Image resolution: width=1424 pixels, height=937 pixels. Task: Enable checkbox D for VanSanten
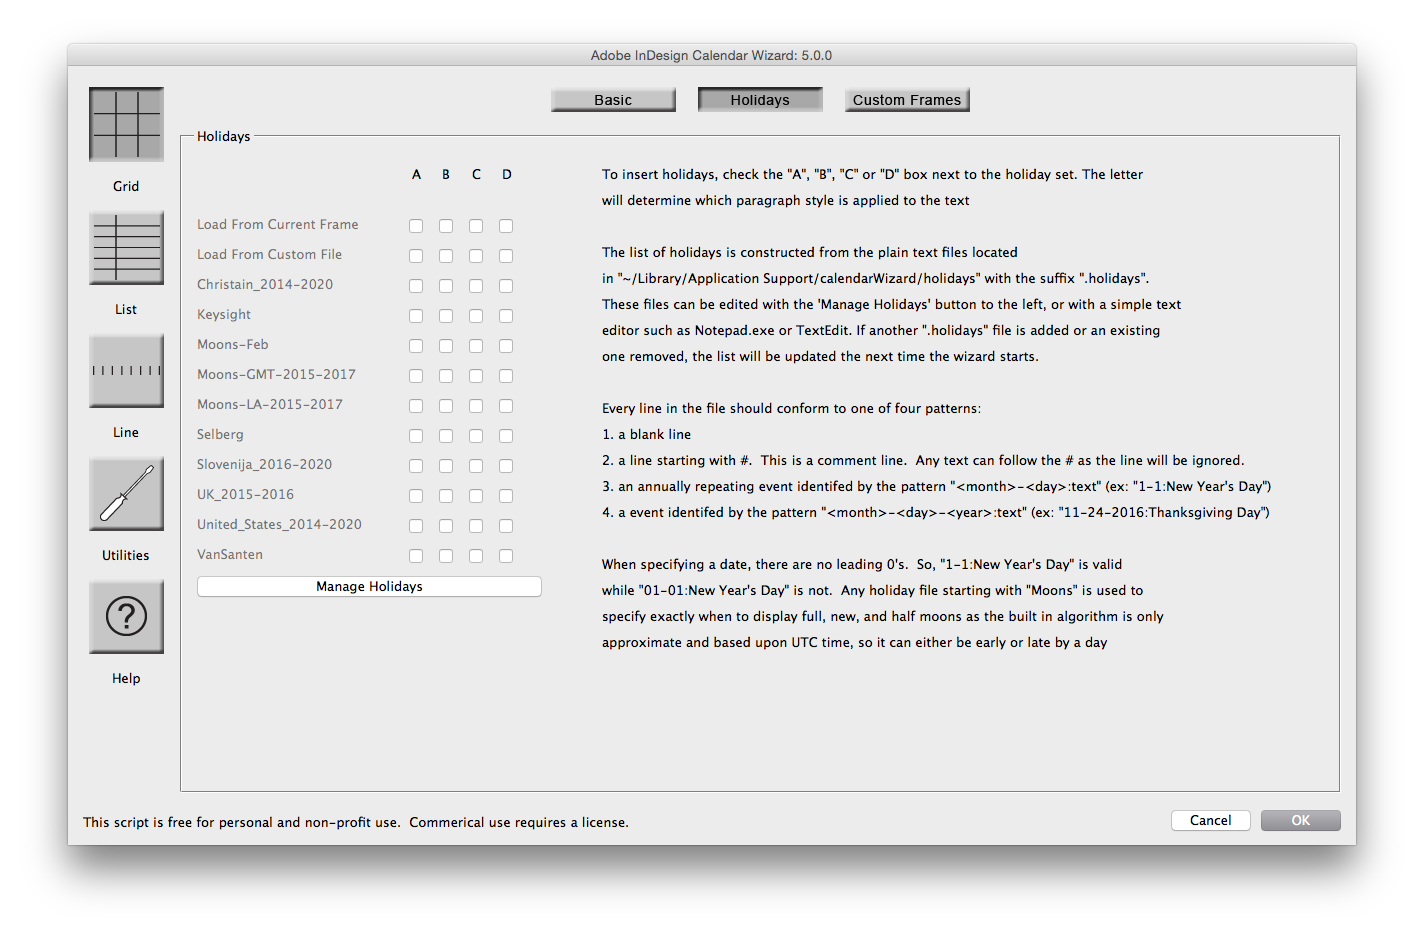506,555
